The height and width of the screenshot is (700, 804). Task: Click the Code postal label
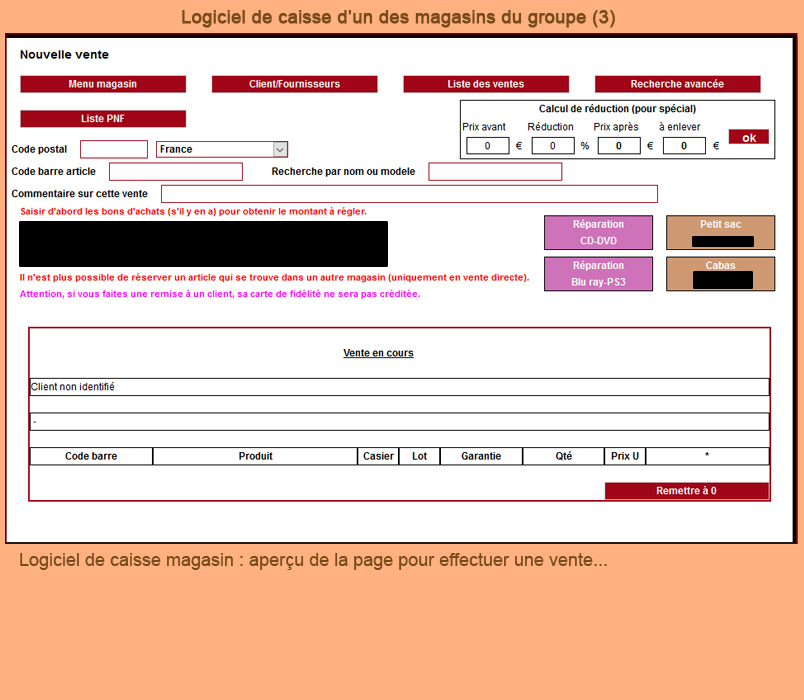(x=39, y=149)
